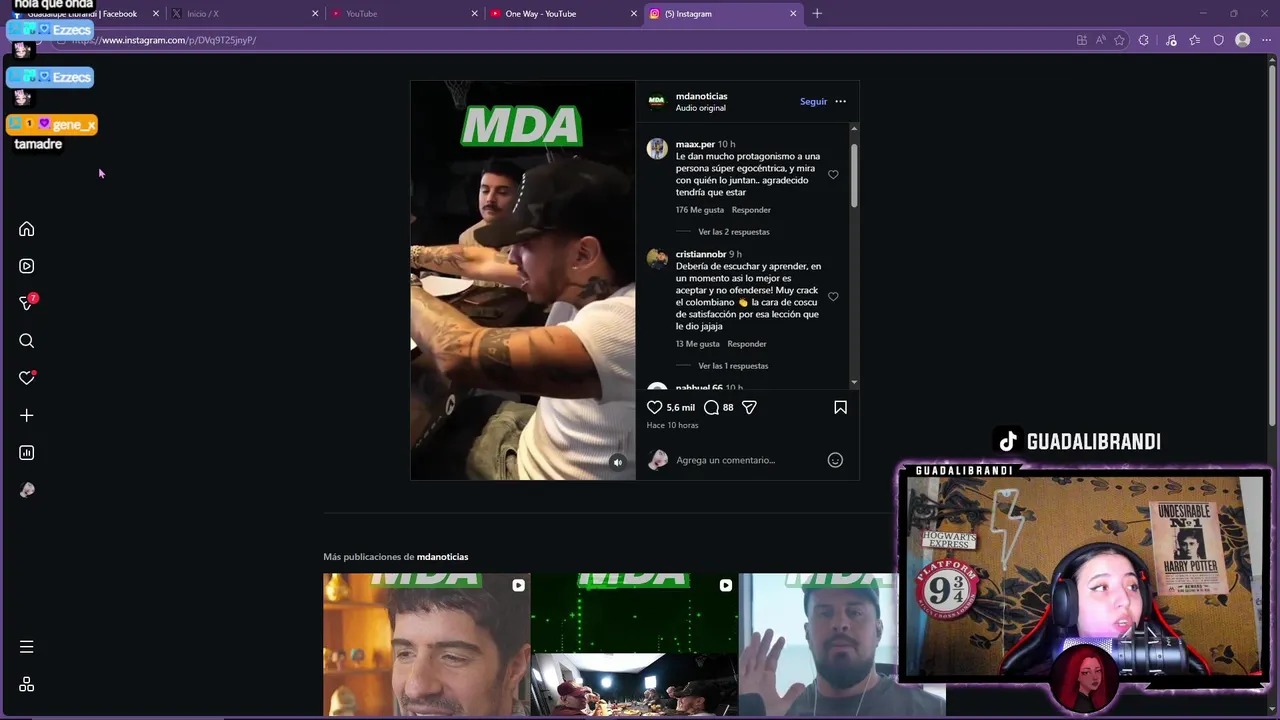Open media control music icon
The height and width of the screenshot is (720, 1280).
pos(1170,40)
